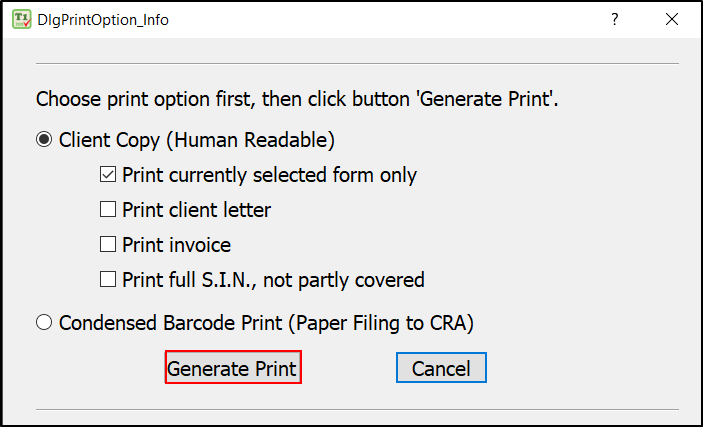Enable the Print client letter checkbox
This screenshot has height=427, width=703.
pyautogui.click(x=108, y=209)
